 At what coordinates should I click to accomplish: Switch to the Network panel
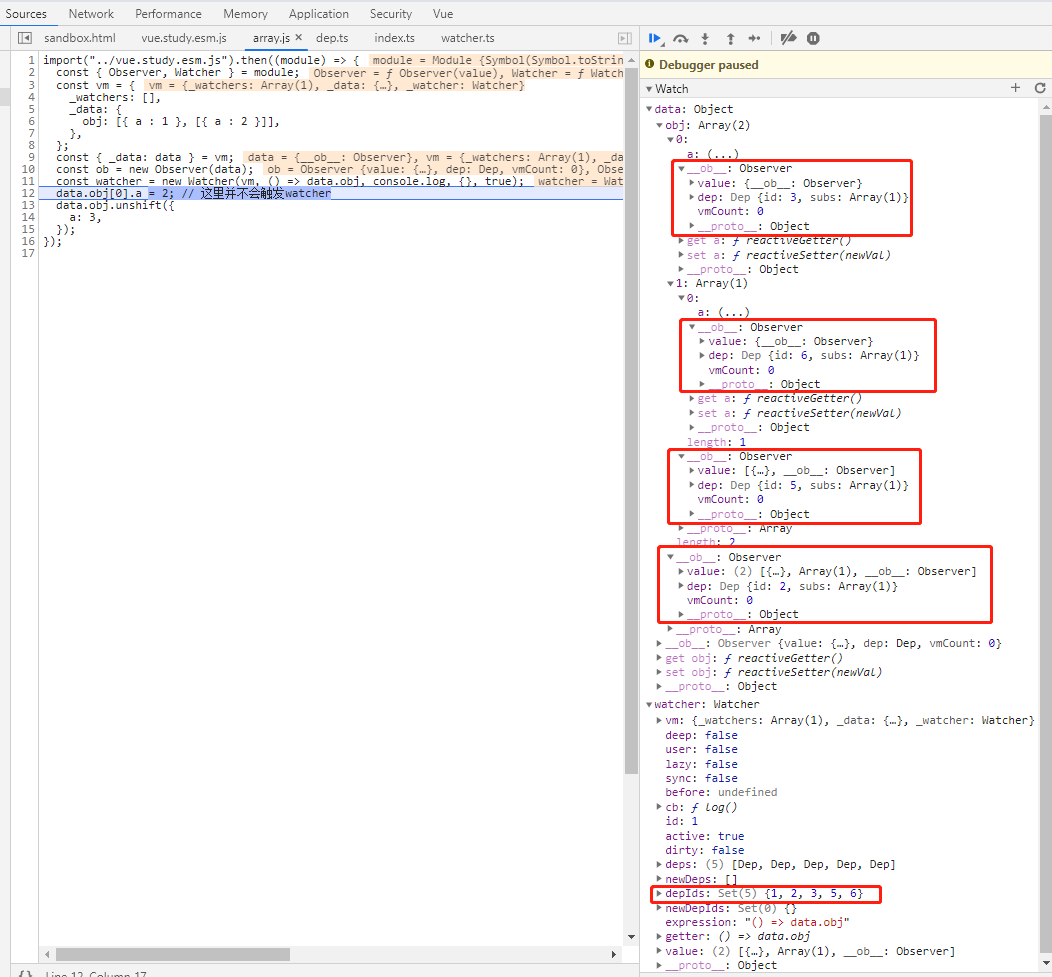[x=91, y=14]
